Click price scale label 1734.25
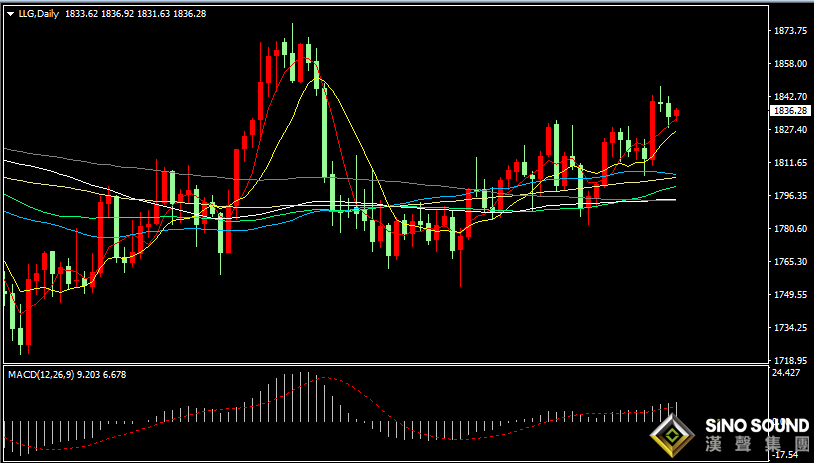This screenshot has height=463, width=814. 790,328
